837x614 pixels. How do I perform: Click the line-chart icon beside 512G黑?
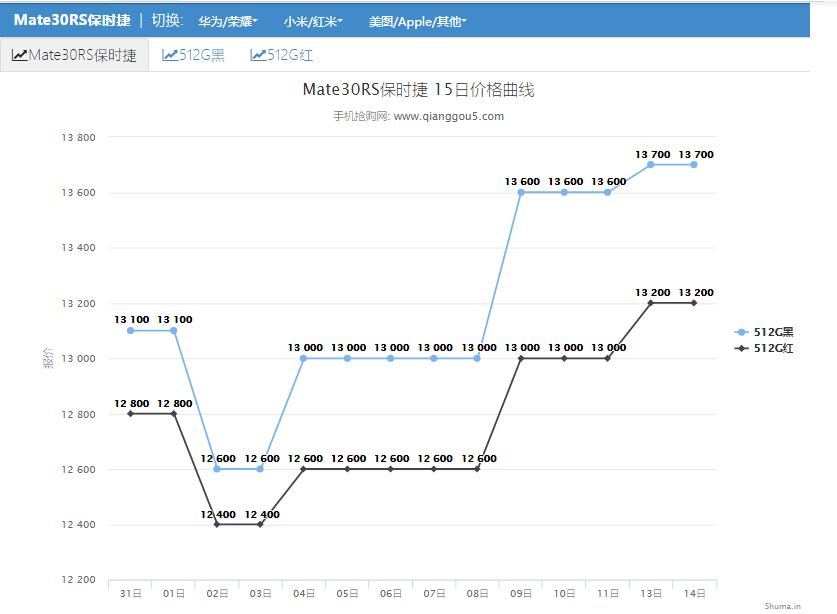[169, 55]
